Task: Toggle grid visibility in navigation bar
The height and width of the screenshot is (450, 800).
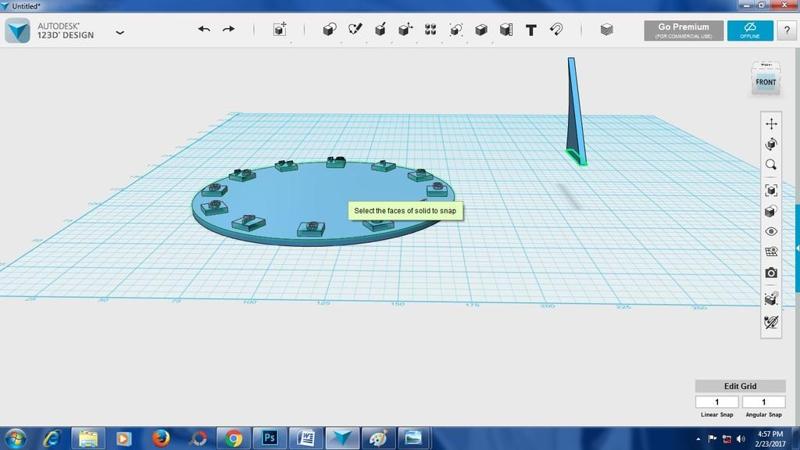Action: click(771, 252)
